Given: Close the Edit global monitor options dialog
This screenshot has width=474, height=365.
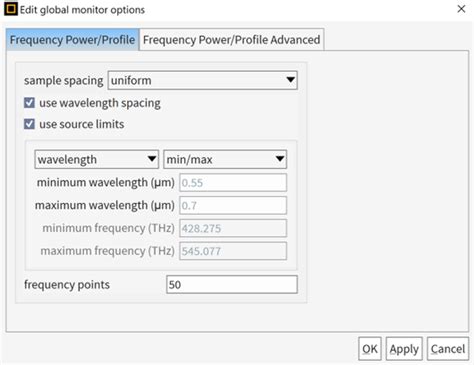Looking at the screenshot, I should pos(461,9).
